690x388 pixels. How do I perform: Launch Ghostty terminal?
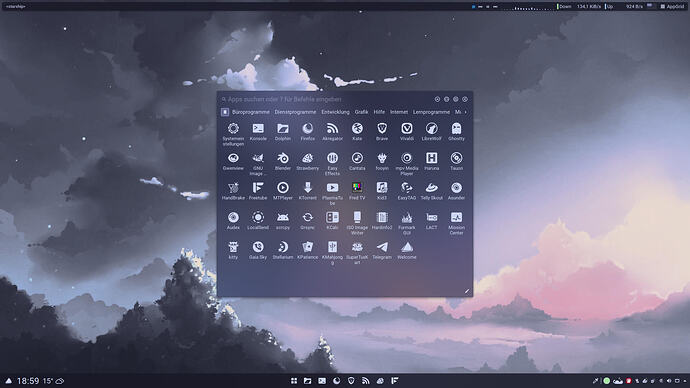456,132
